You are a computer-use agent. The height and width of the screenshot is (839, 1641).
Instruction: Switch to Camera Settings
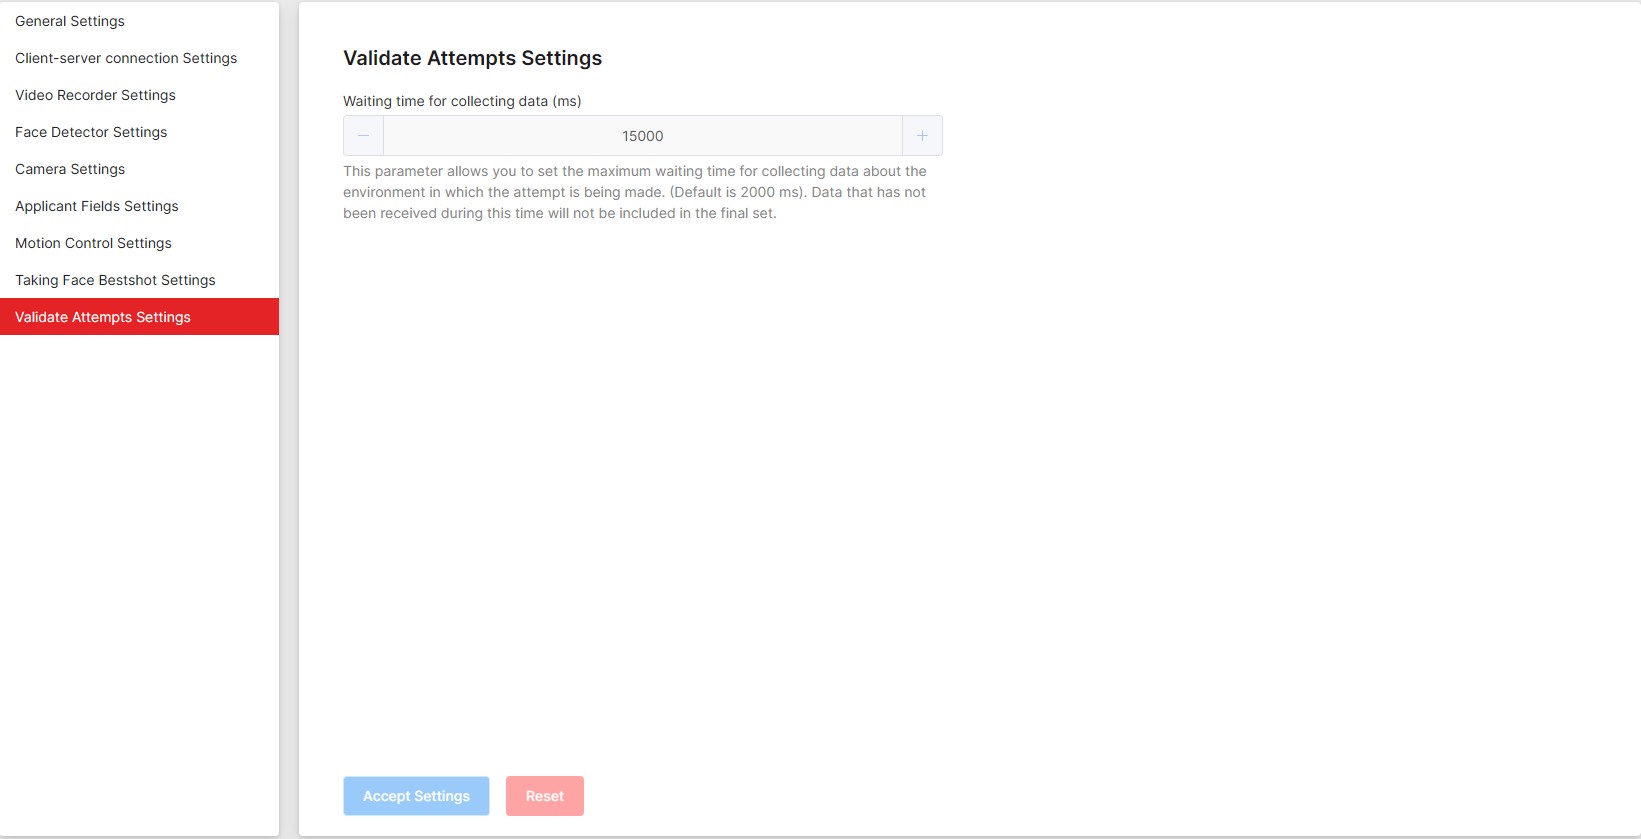tap(70, 169)
